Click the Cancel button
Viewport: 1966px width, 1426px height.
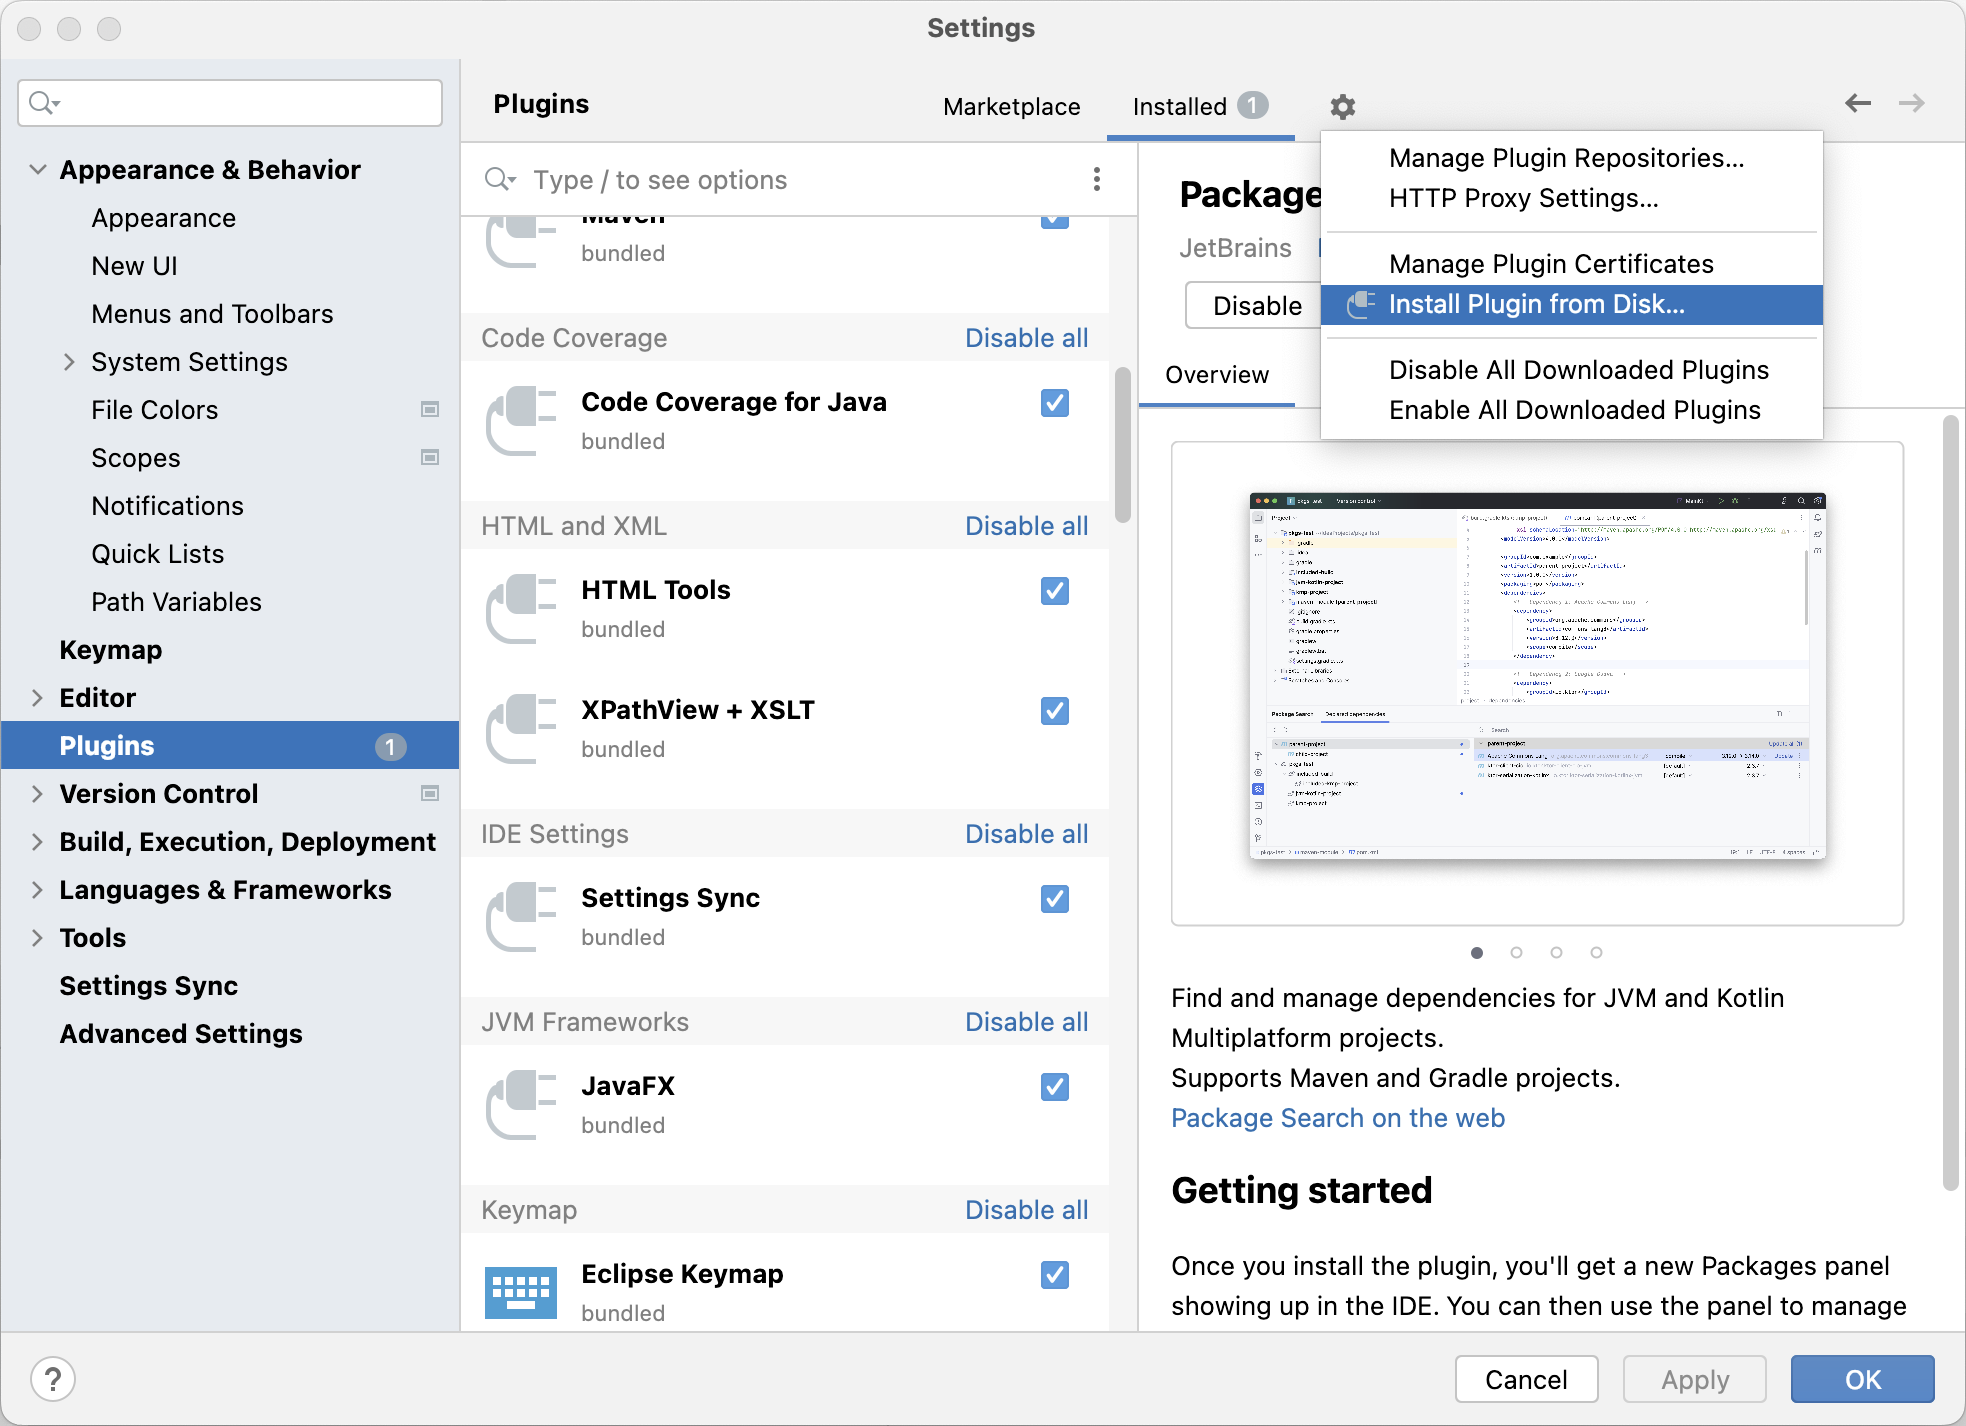pos(1526,1379)
